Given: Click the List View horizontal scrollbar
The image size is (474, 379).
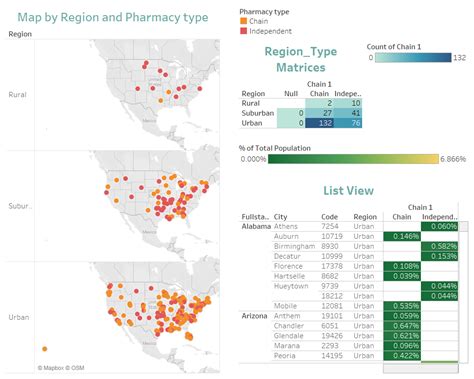Looking at the screenshot, I should (421, 368).
